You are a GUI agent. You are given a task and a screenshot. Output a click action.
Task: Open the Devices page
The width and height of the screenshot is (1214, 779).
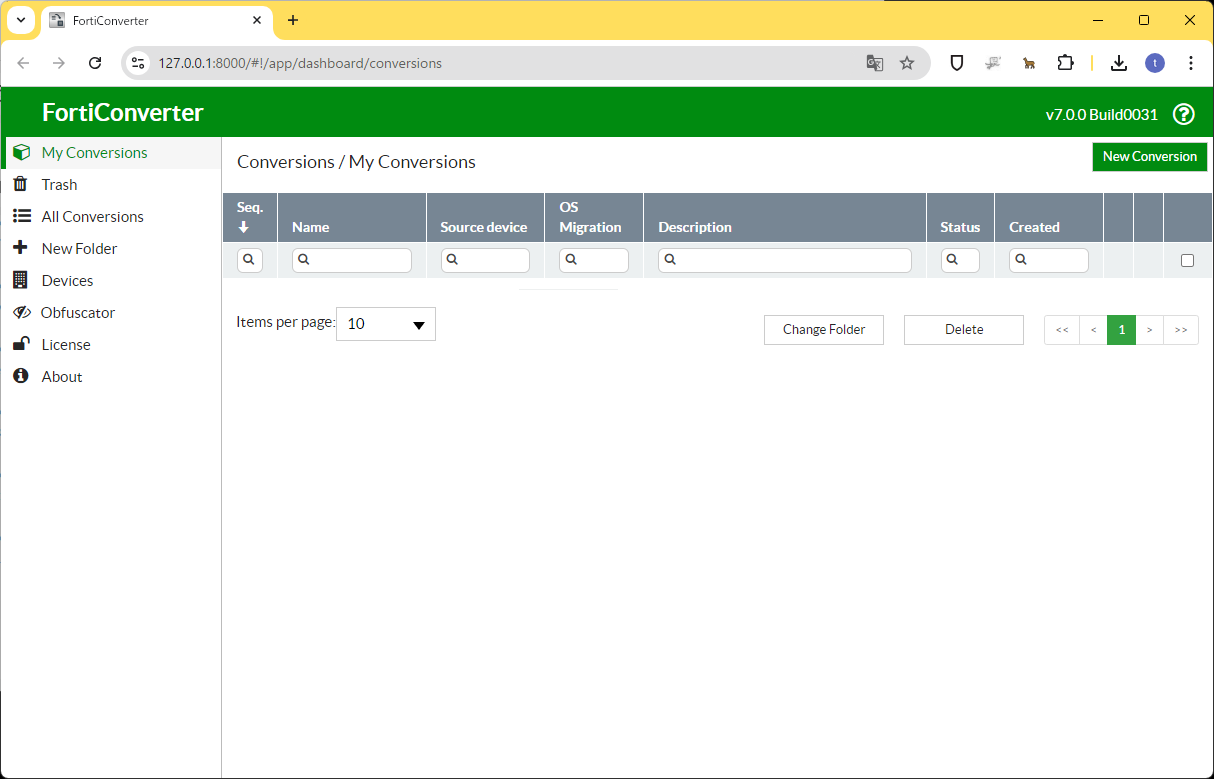click(x=67, y=281)
